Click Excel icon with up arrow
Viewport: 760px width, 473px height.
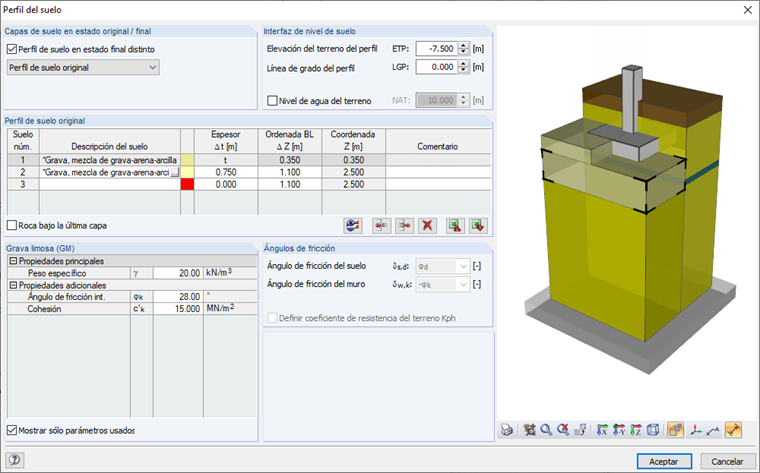coord(455,226)
